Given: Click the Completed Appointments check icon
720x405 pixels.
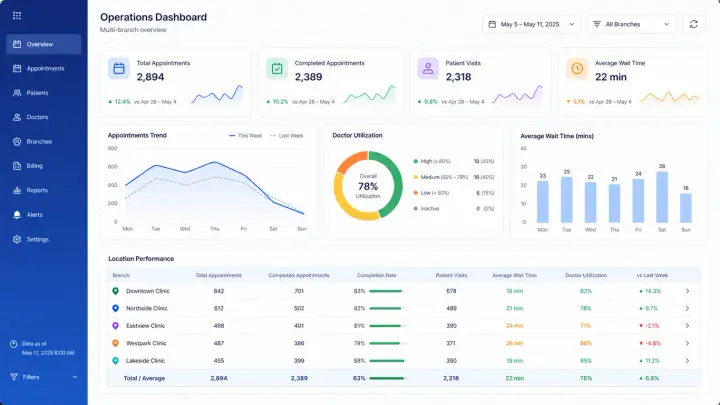Looking at the screenshot, I should pyautogui.click(x=277, y=68).
